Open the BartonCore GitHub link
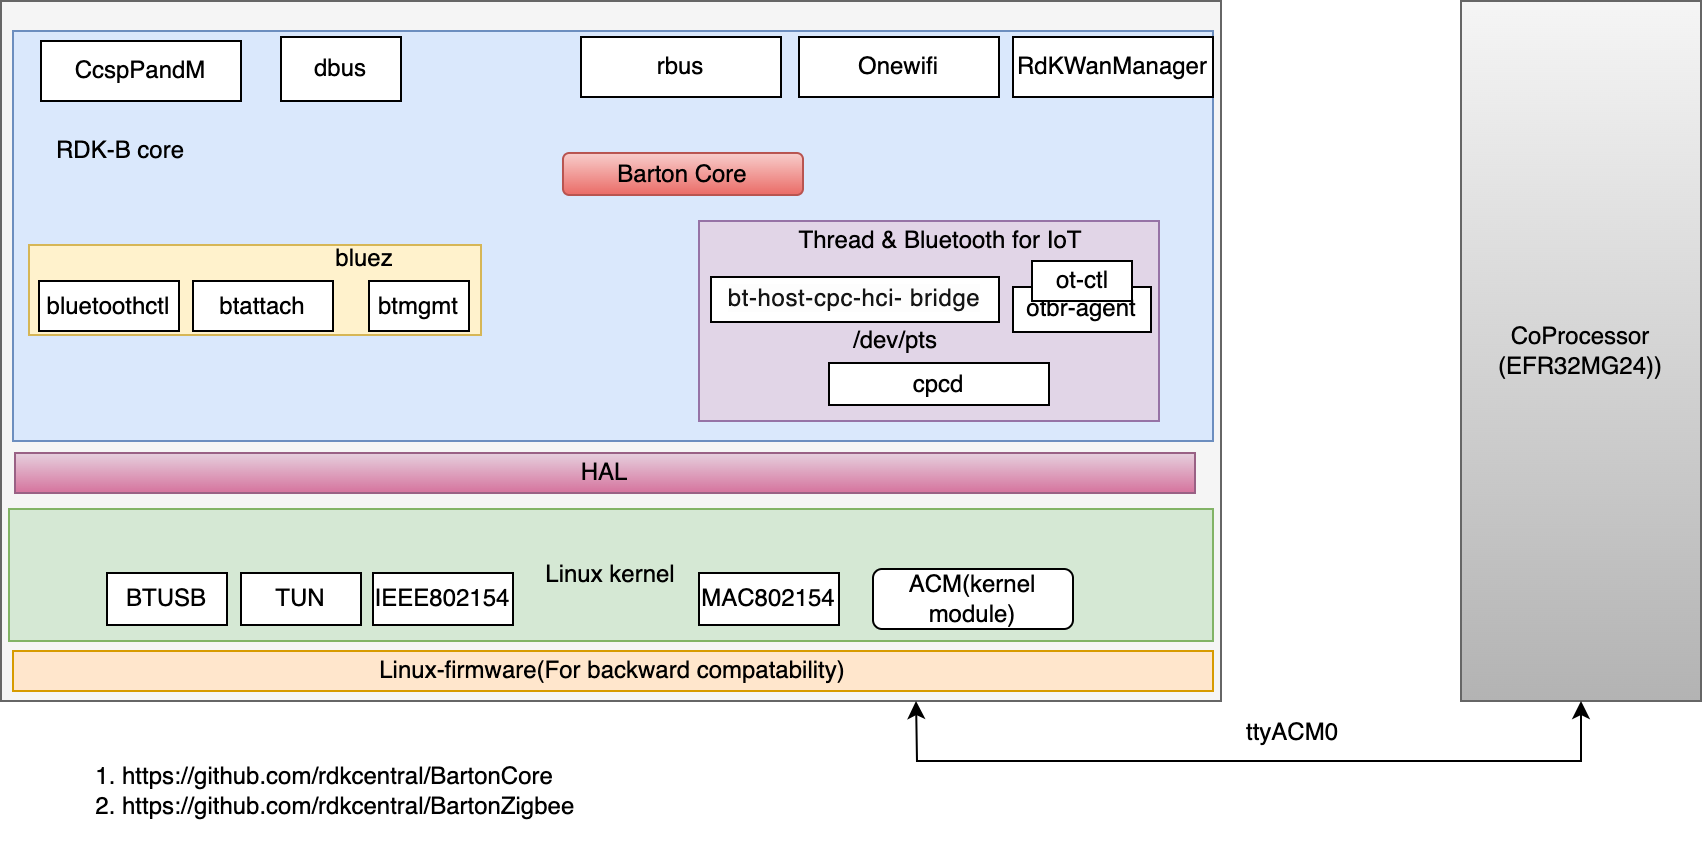This screenshot has height=844, width=1702. (337, 776)
